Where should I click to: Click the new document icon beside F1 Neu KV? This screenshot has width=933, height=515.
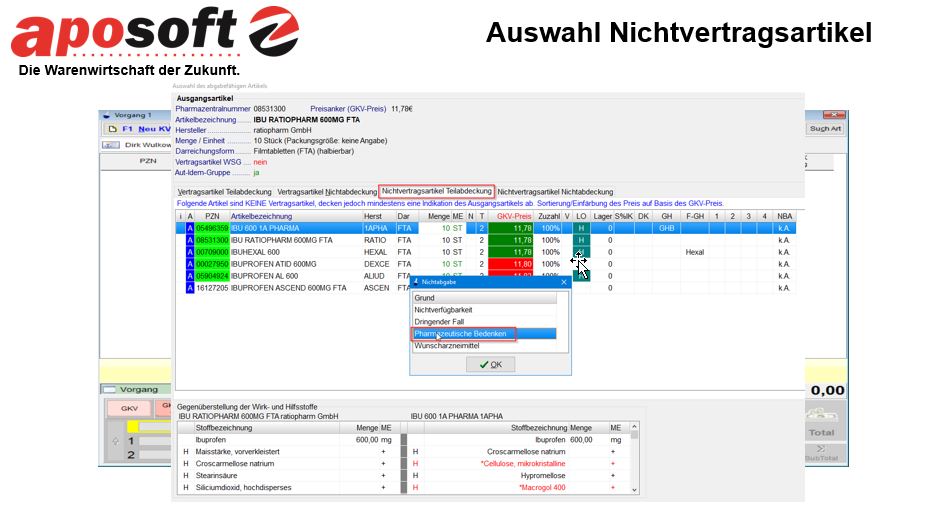(x=111, y=129)
